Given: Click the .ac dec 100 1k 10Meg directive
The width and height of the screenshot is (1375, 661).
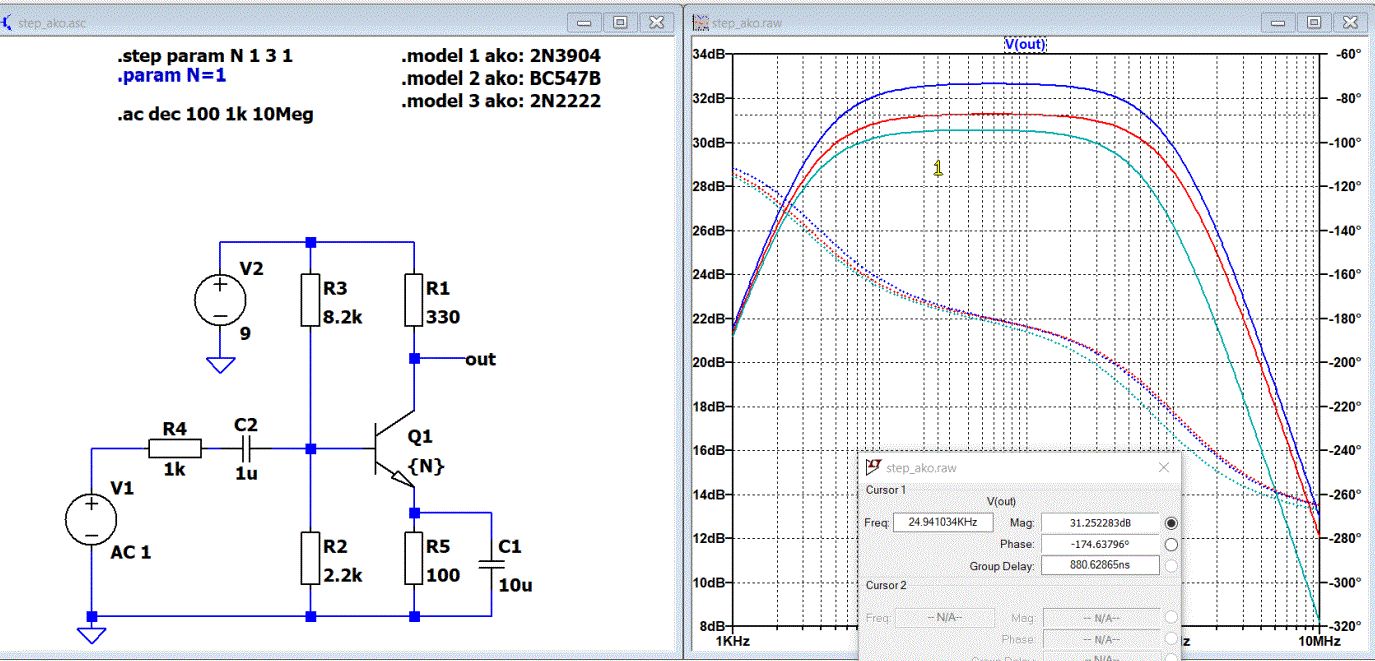Looking at the screenshot, I should [215, 114].
